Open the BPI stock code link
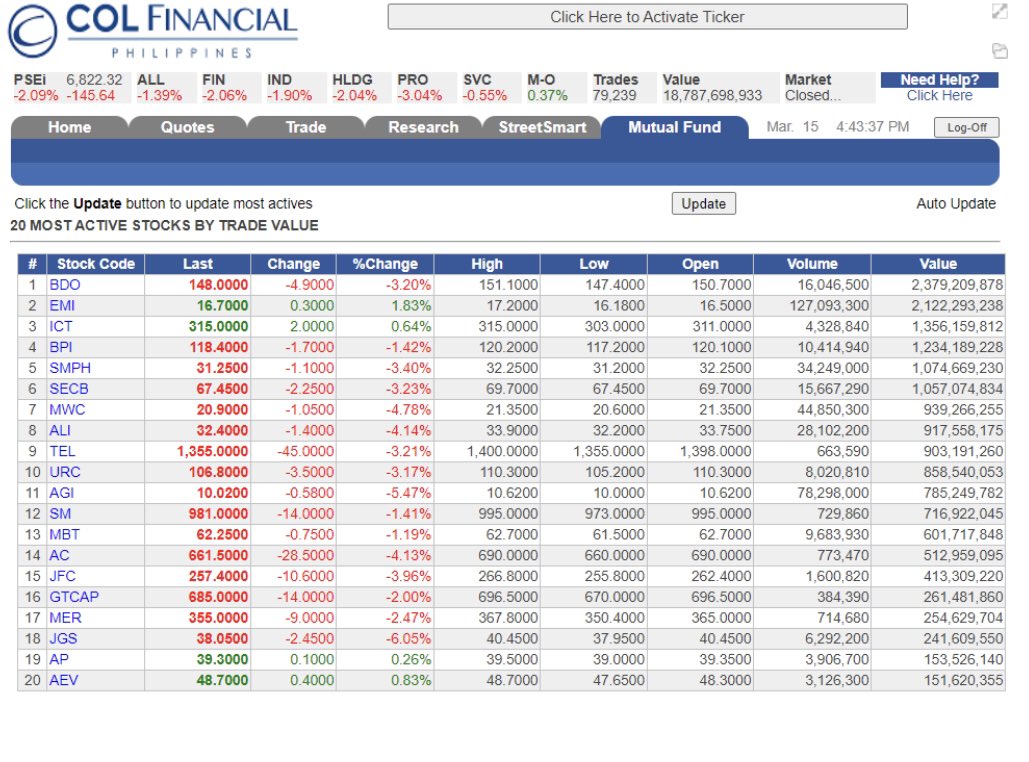The width and height of the screenshot is (1029, 762). coord(61,347)
